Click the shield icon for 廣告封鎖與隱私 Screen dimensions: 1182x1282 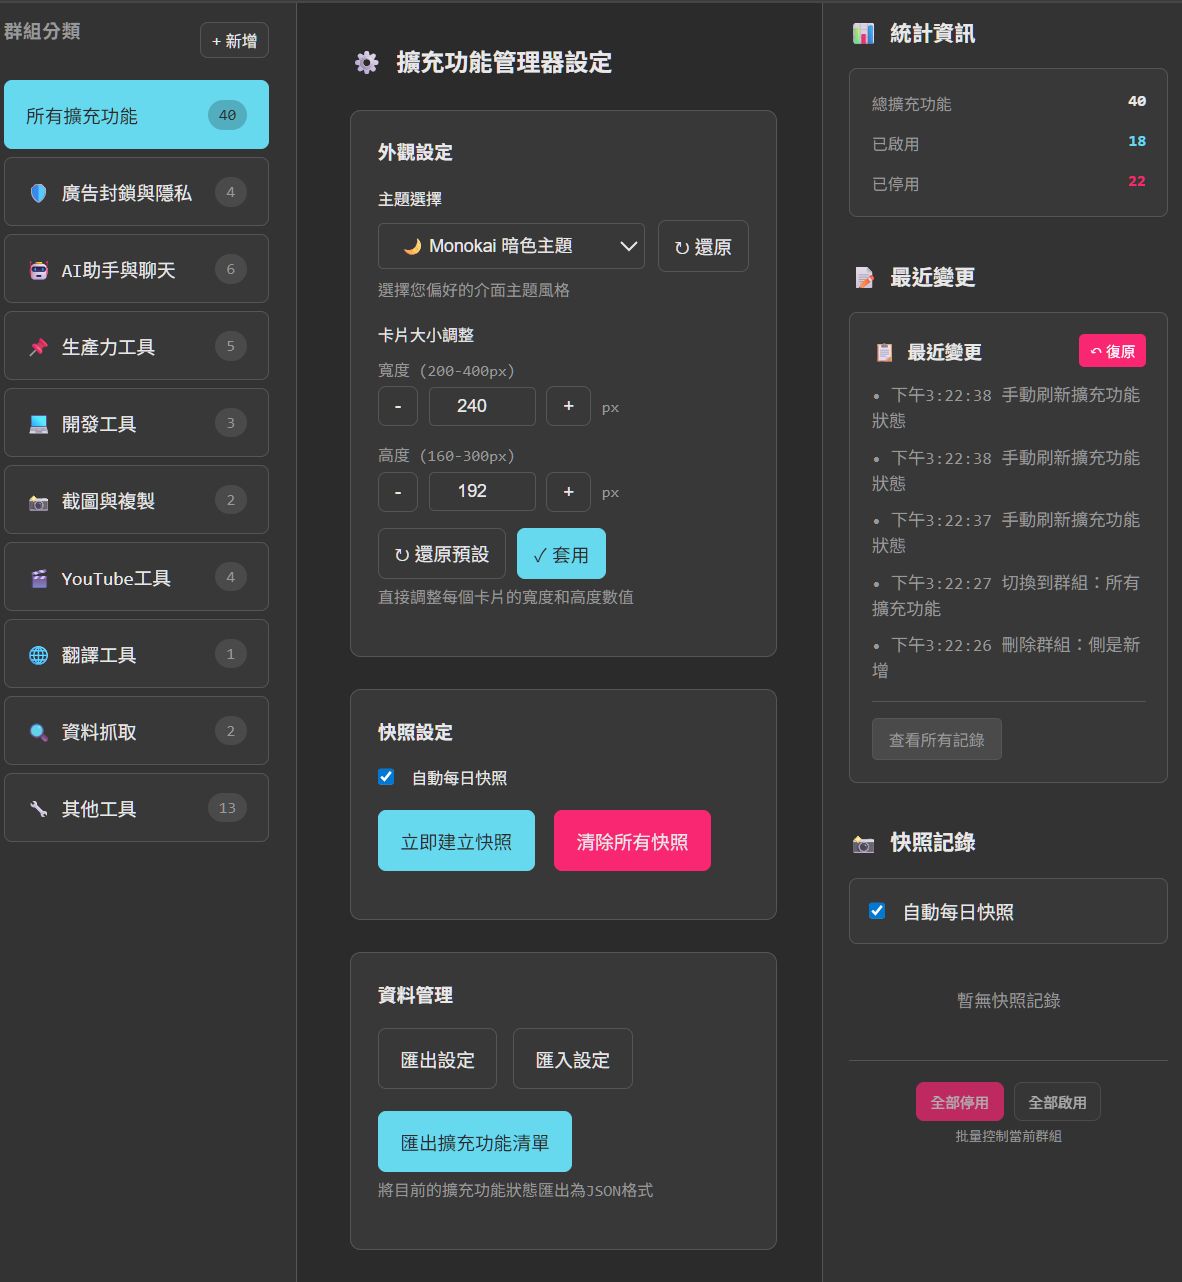38,193
